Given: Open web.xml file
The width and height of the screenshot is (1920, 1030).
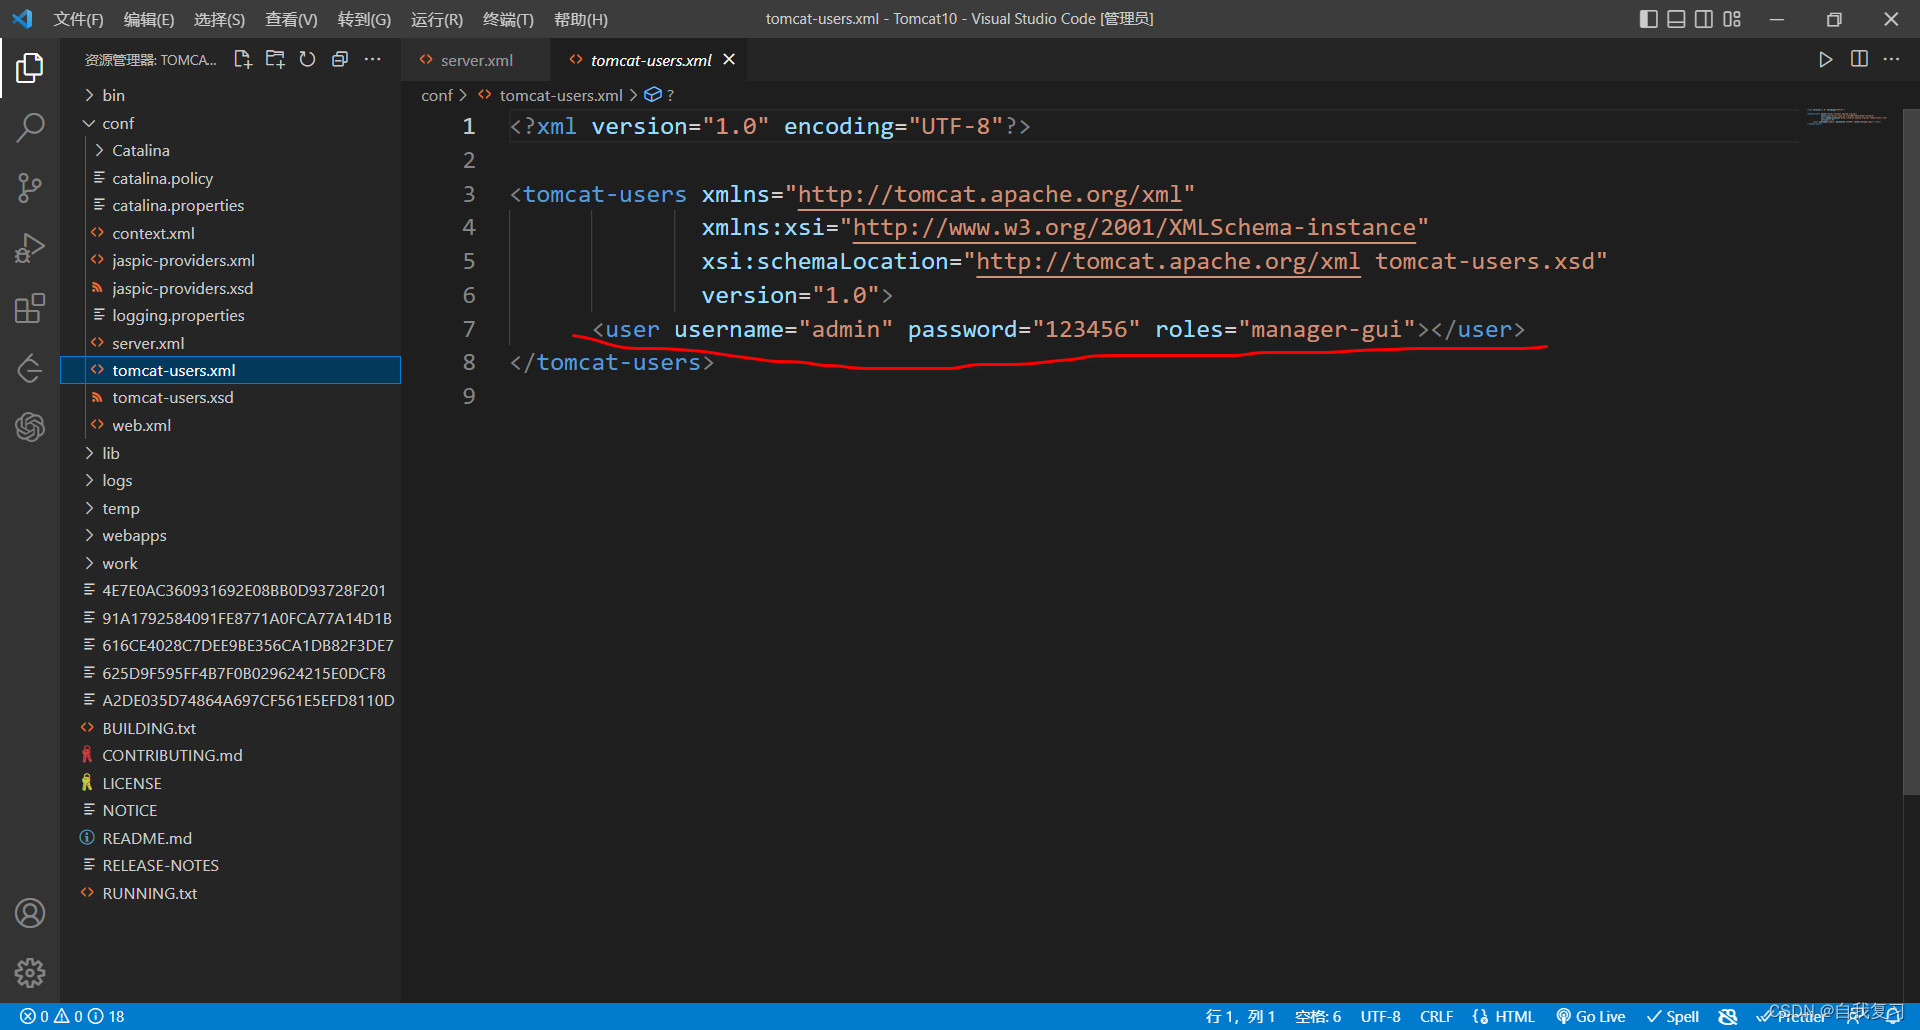Looking at the screenshot, I should pyautogui.click(x=230, y=425).
